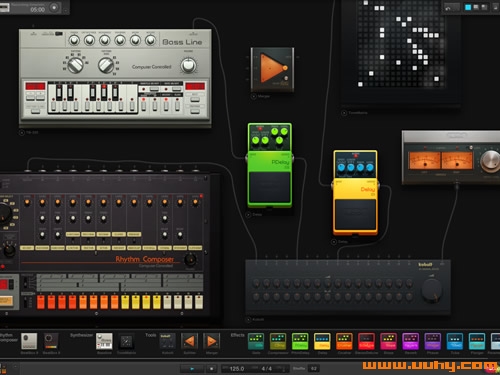Viewport: 500px width, 375px height.
Task: Click the Effects category label in the tray
Action: click(x=237, y=335)
